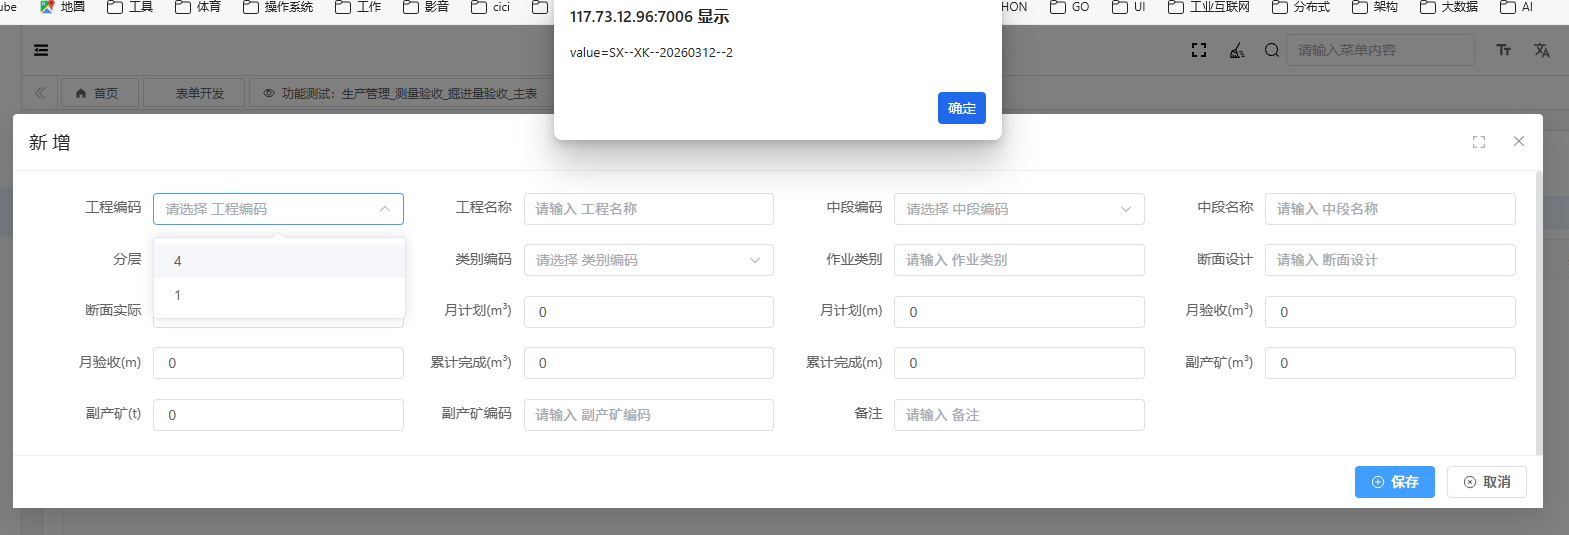The height and width of the screenshot is (535, 1569).
Task: Switch to the 表单开发 tab
Action: coord(199,93)
